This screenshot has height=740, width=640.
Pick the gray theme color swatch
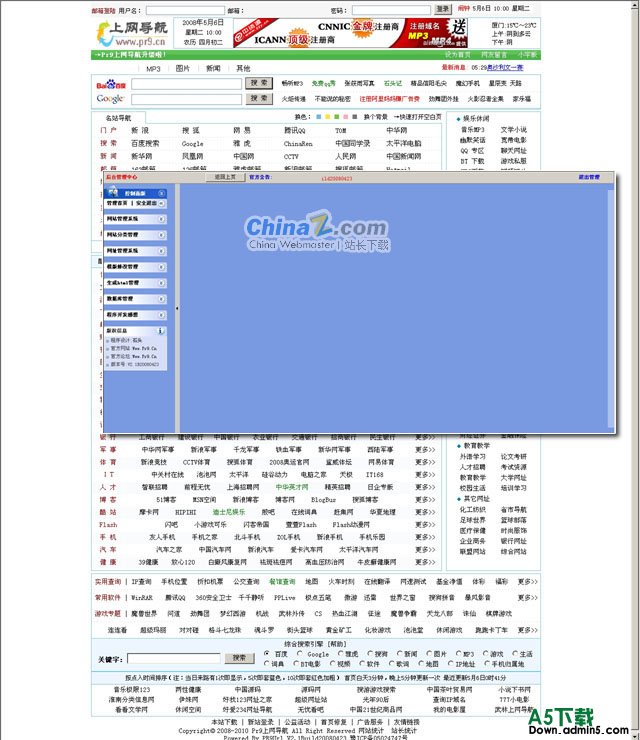(x=354, y=117)
